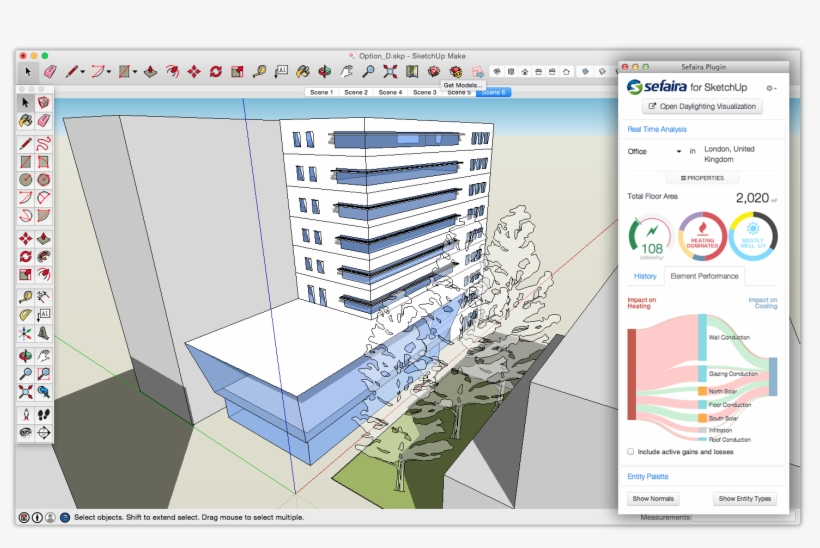The image size is (820, 548).
Task: Pick the Tape Measure tool in top toolbar
Action: click(x=259, y=72)
